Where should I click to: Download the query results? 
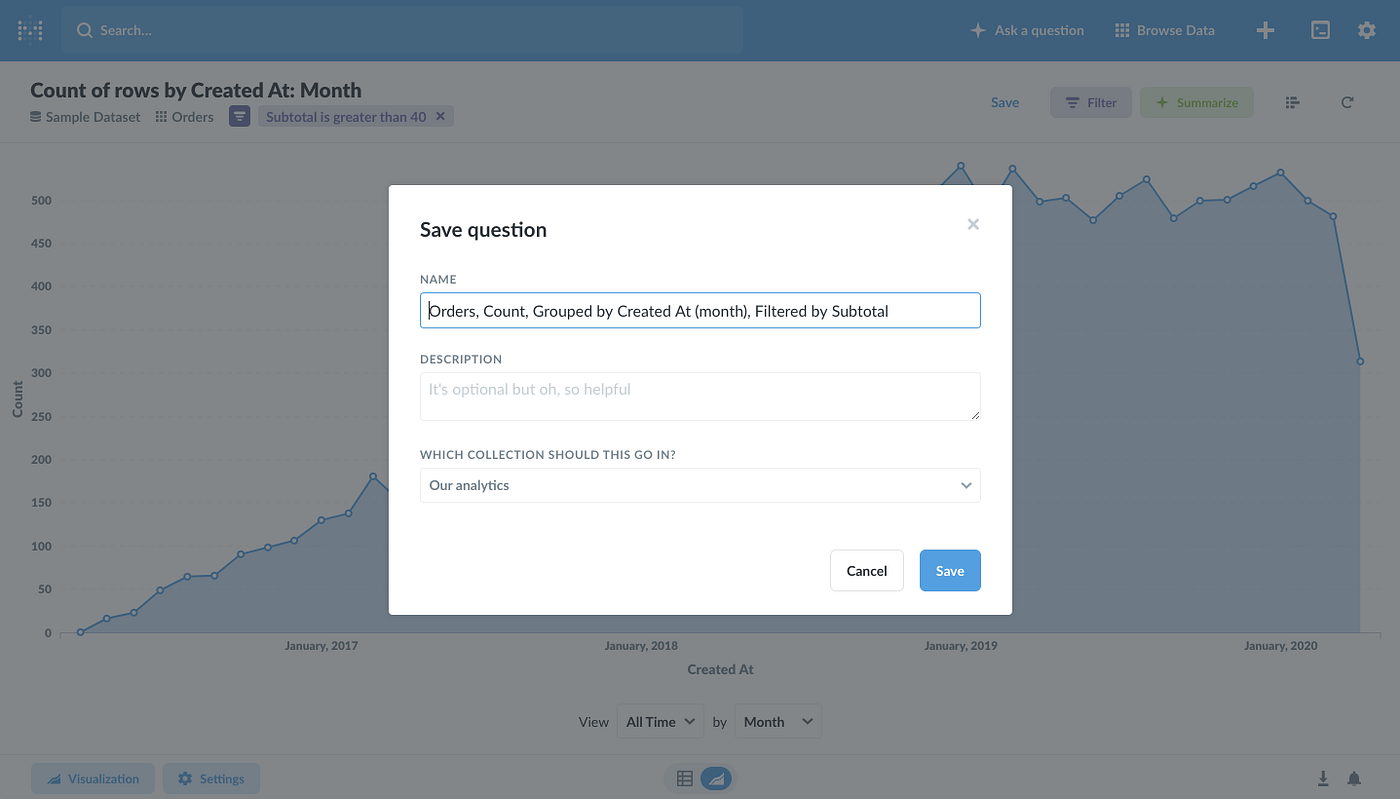point(1322,778)
